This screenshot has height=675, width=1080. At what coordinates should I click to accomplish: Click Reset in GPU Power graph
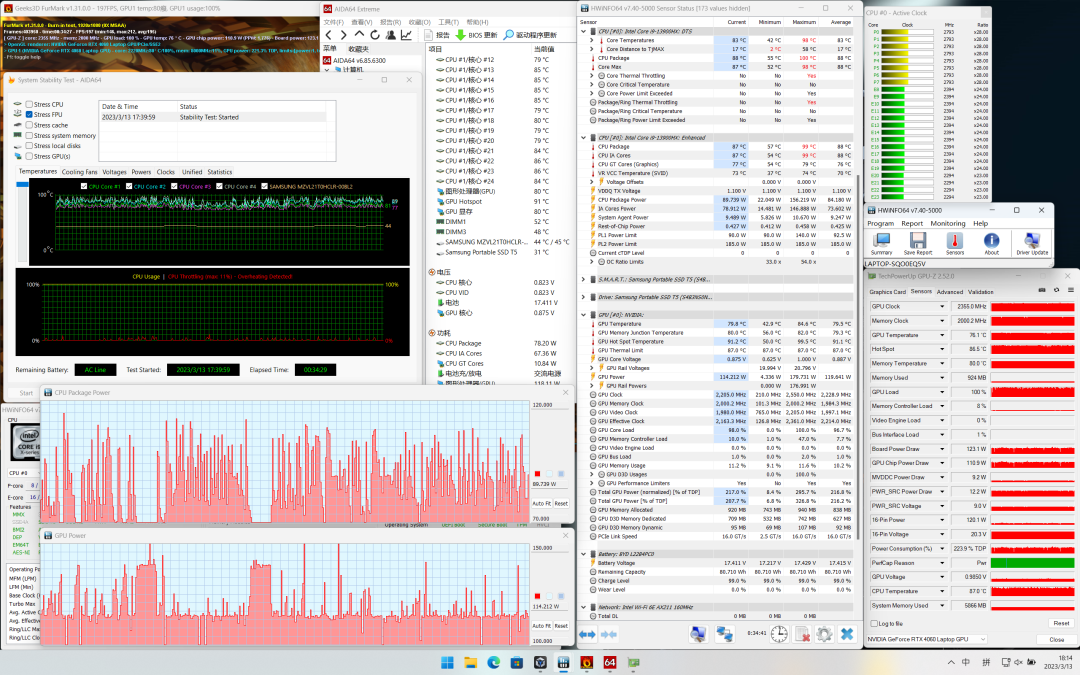pos(561,626)
